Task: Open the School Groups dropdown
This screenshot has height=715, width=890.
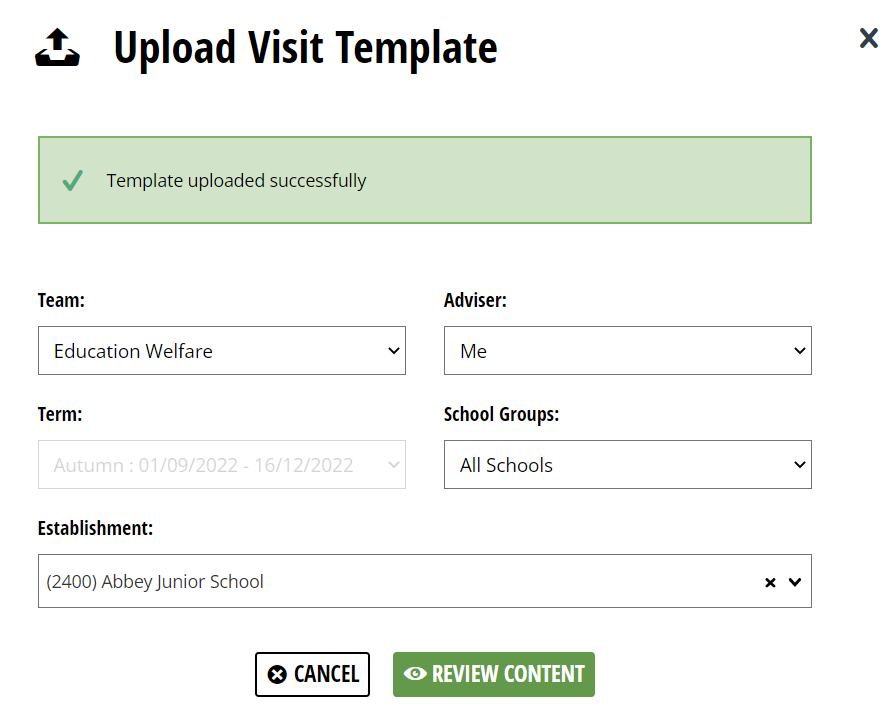Action: coord(628,465)
